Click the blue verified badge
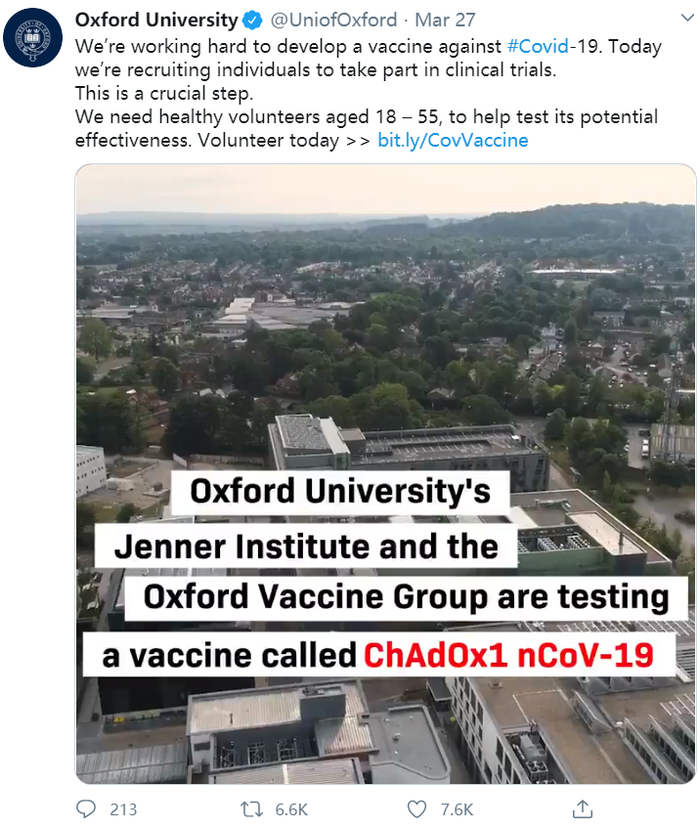 pos(255,20)
